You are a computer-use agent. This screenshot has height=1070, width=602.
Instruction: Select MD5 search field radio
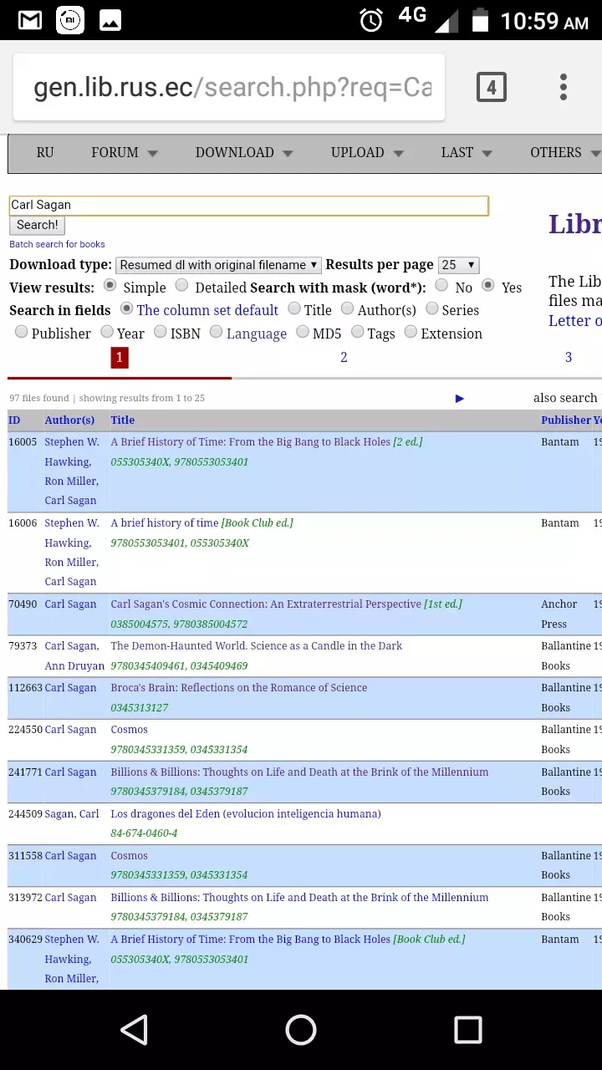[303, 332]
